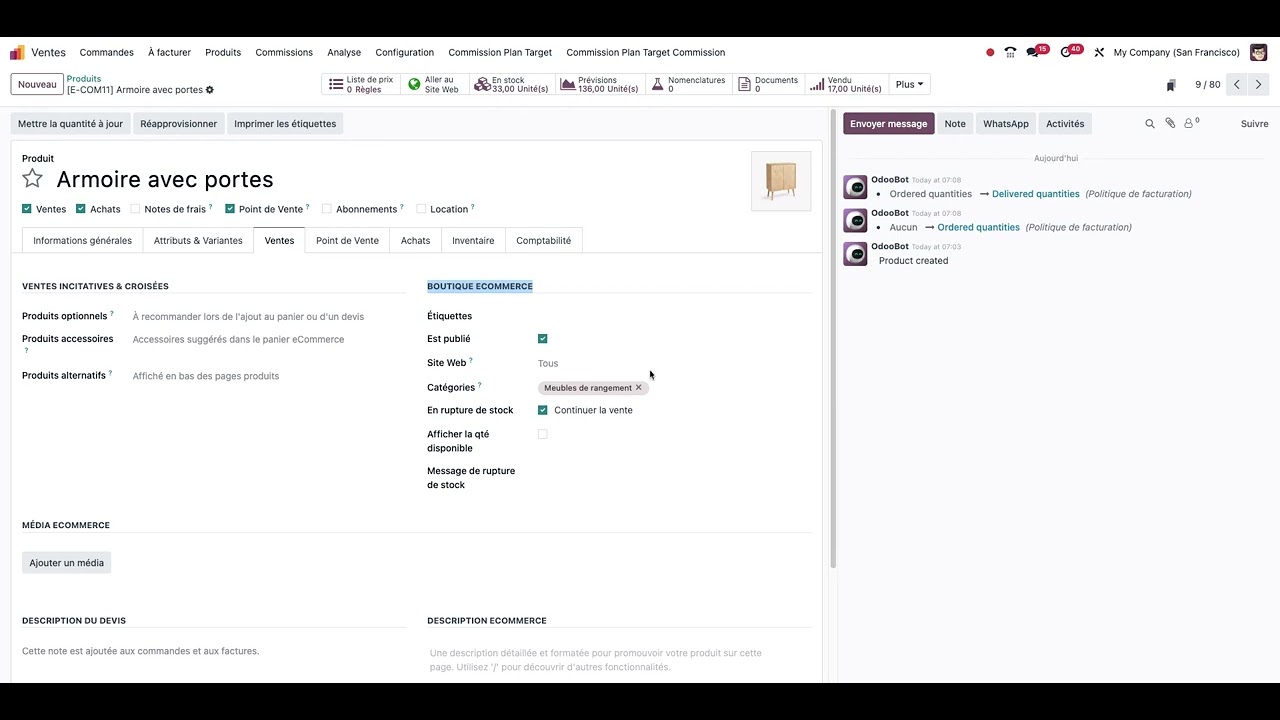
Task: Open the My Company (San Francisco) switcher
Action: click(x=1176, y=52)
